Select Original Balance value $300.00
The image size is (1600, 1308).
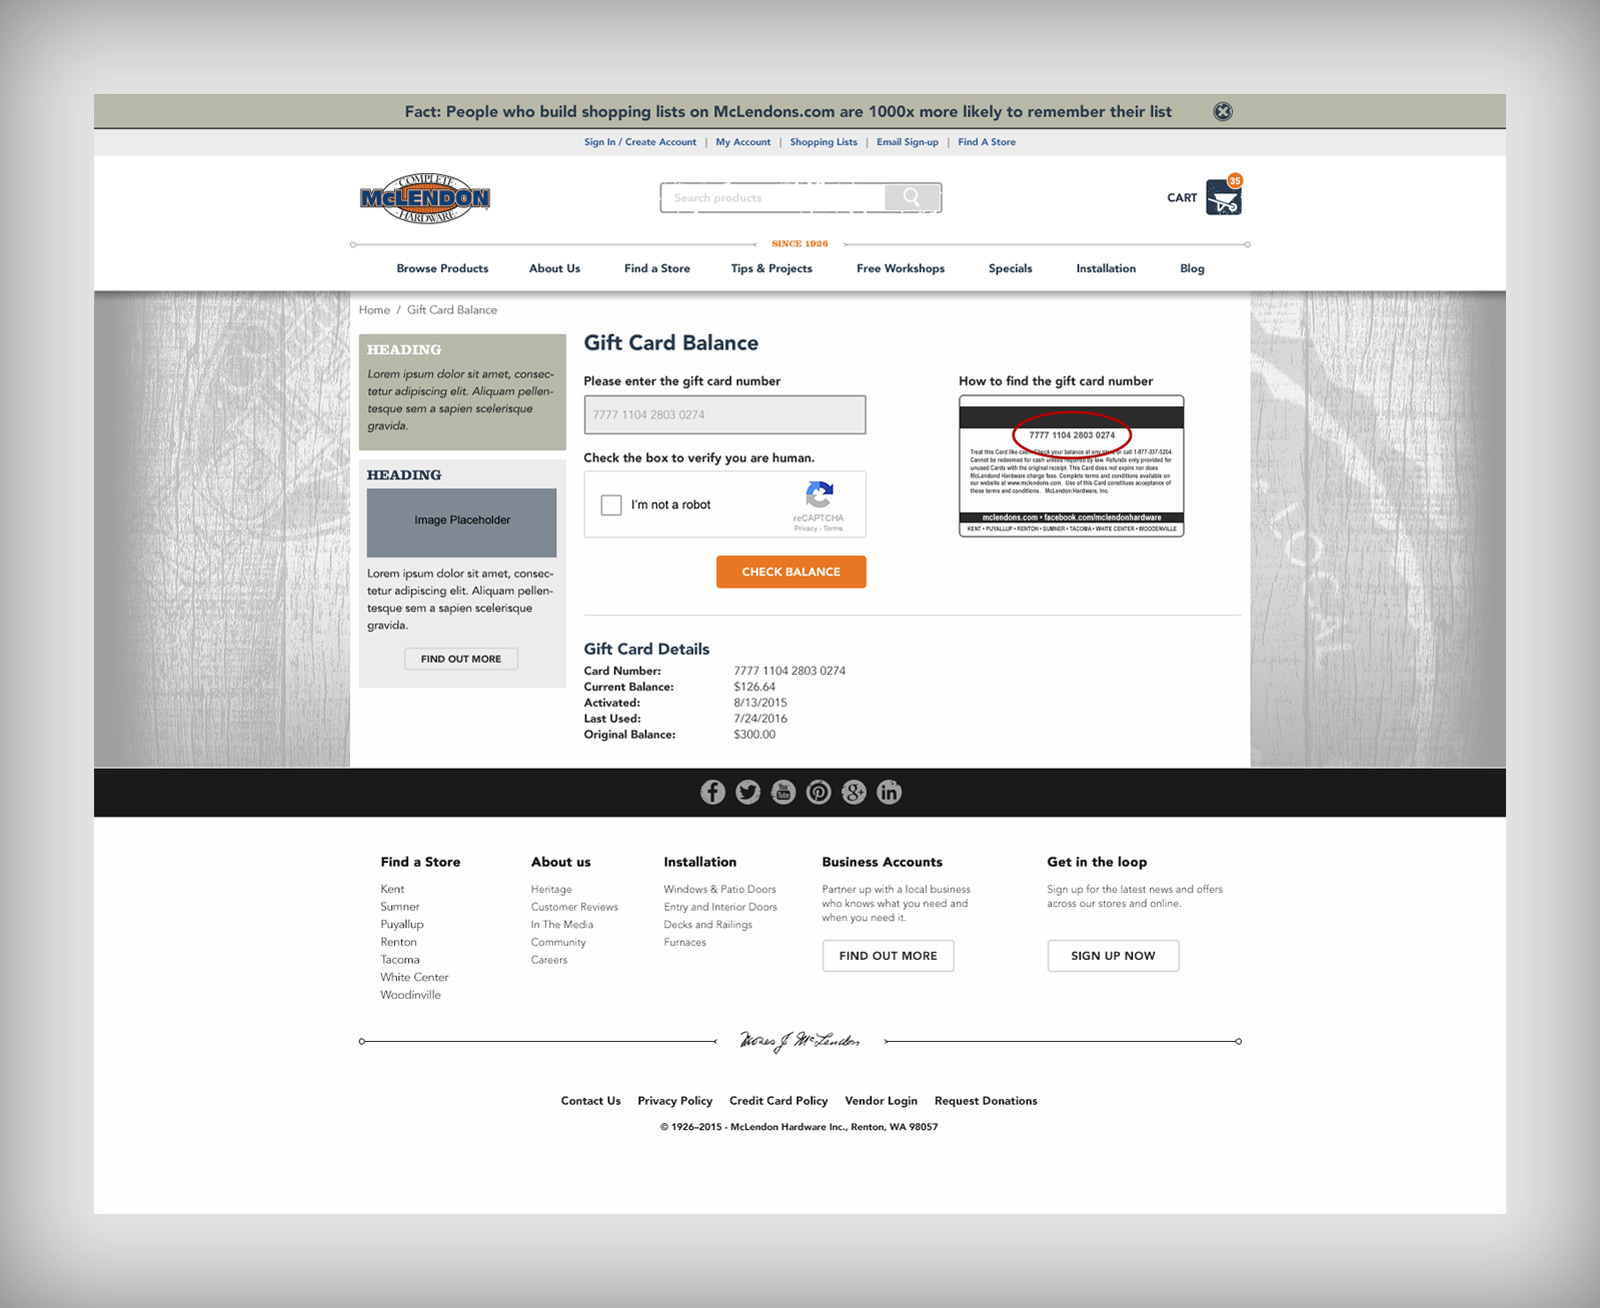[754, 735]
